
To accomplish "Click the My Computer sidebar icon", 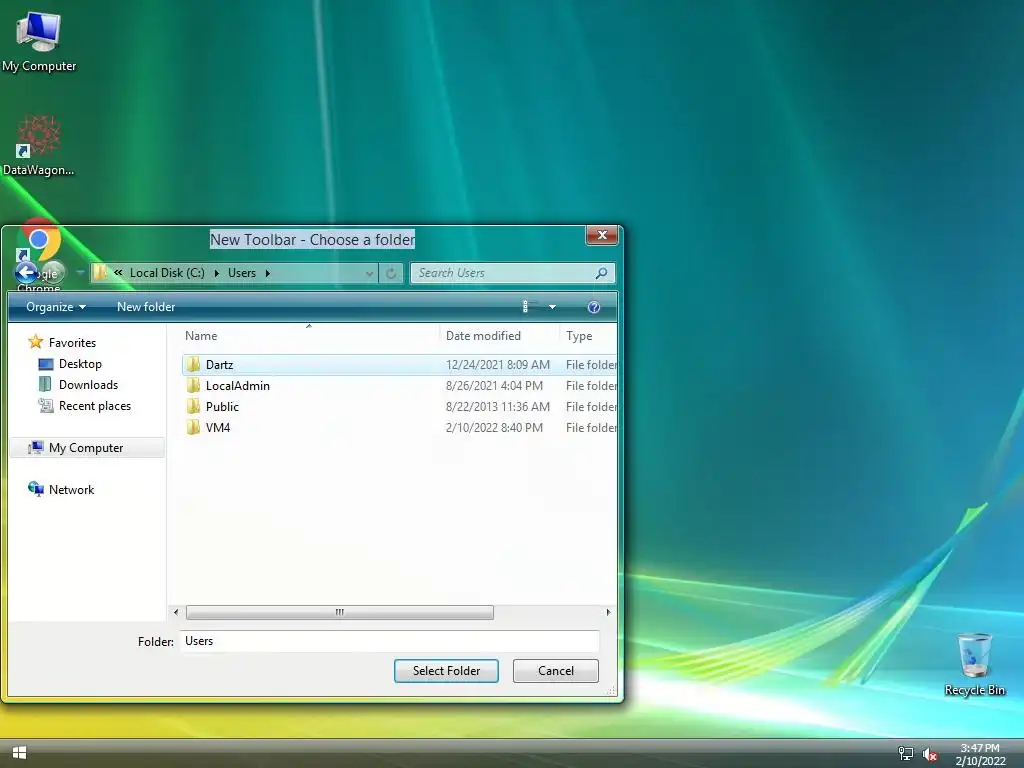I will pyautogui.click(x=35, y=447).
